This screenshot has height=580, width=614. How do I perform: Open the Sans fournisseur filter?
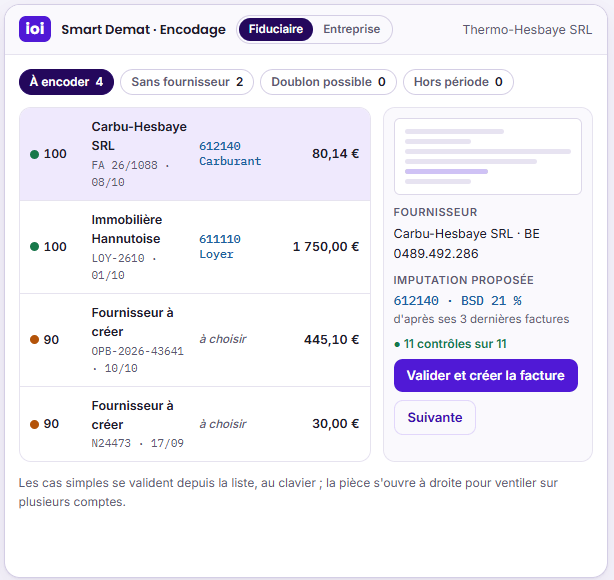[x=187, y=82]
